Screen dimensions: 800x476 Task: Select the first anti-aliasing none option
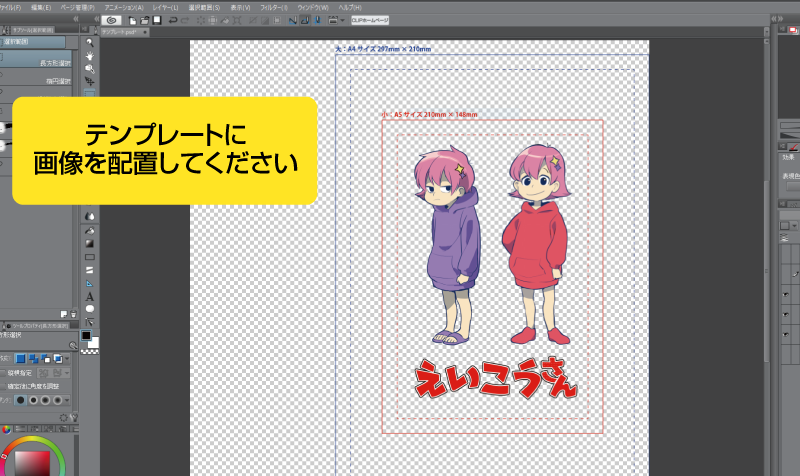tap(20, 400)
